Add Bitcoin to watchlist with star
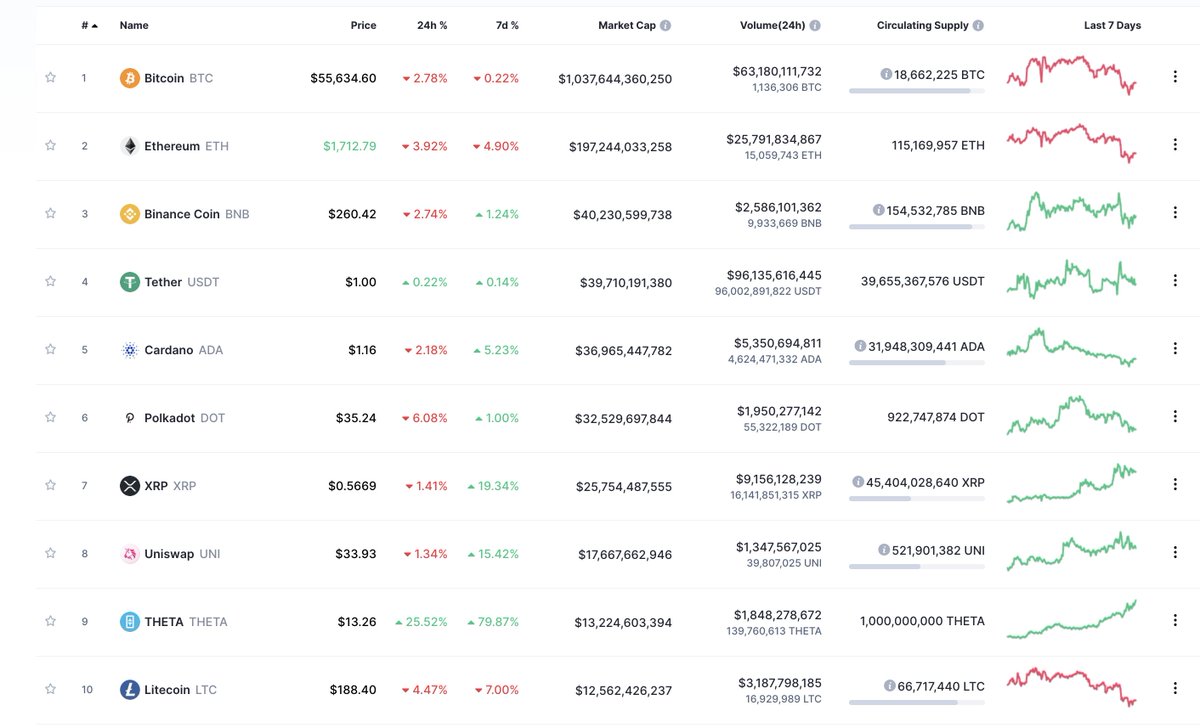This screenshot has width=1200, height=728. coord(50,77)
